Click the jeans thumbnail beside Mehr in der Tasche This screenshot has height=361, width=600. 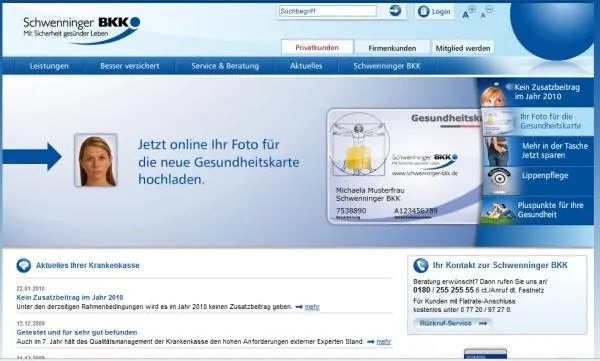click(x=497, y=152)
